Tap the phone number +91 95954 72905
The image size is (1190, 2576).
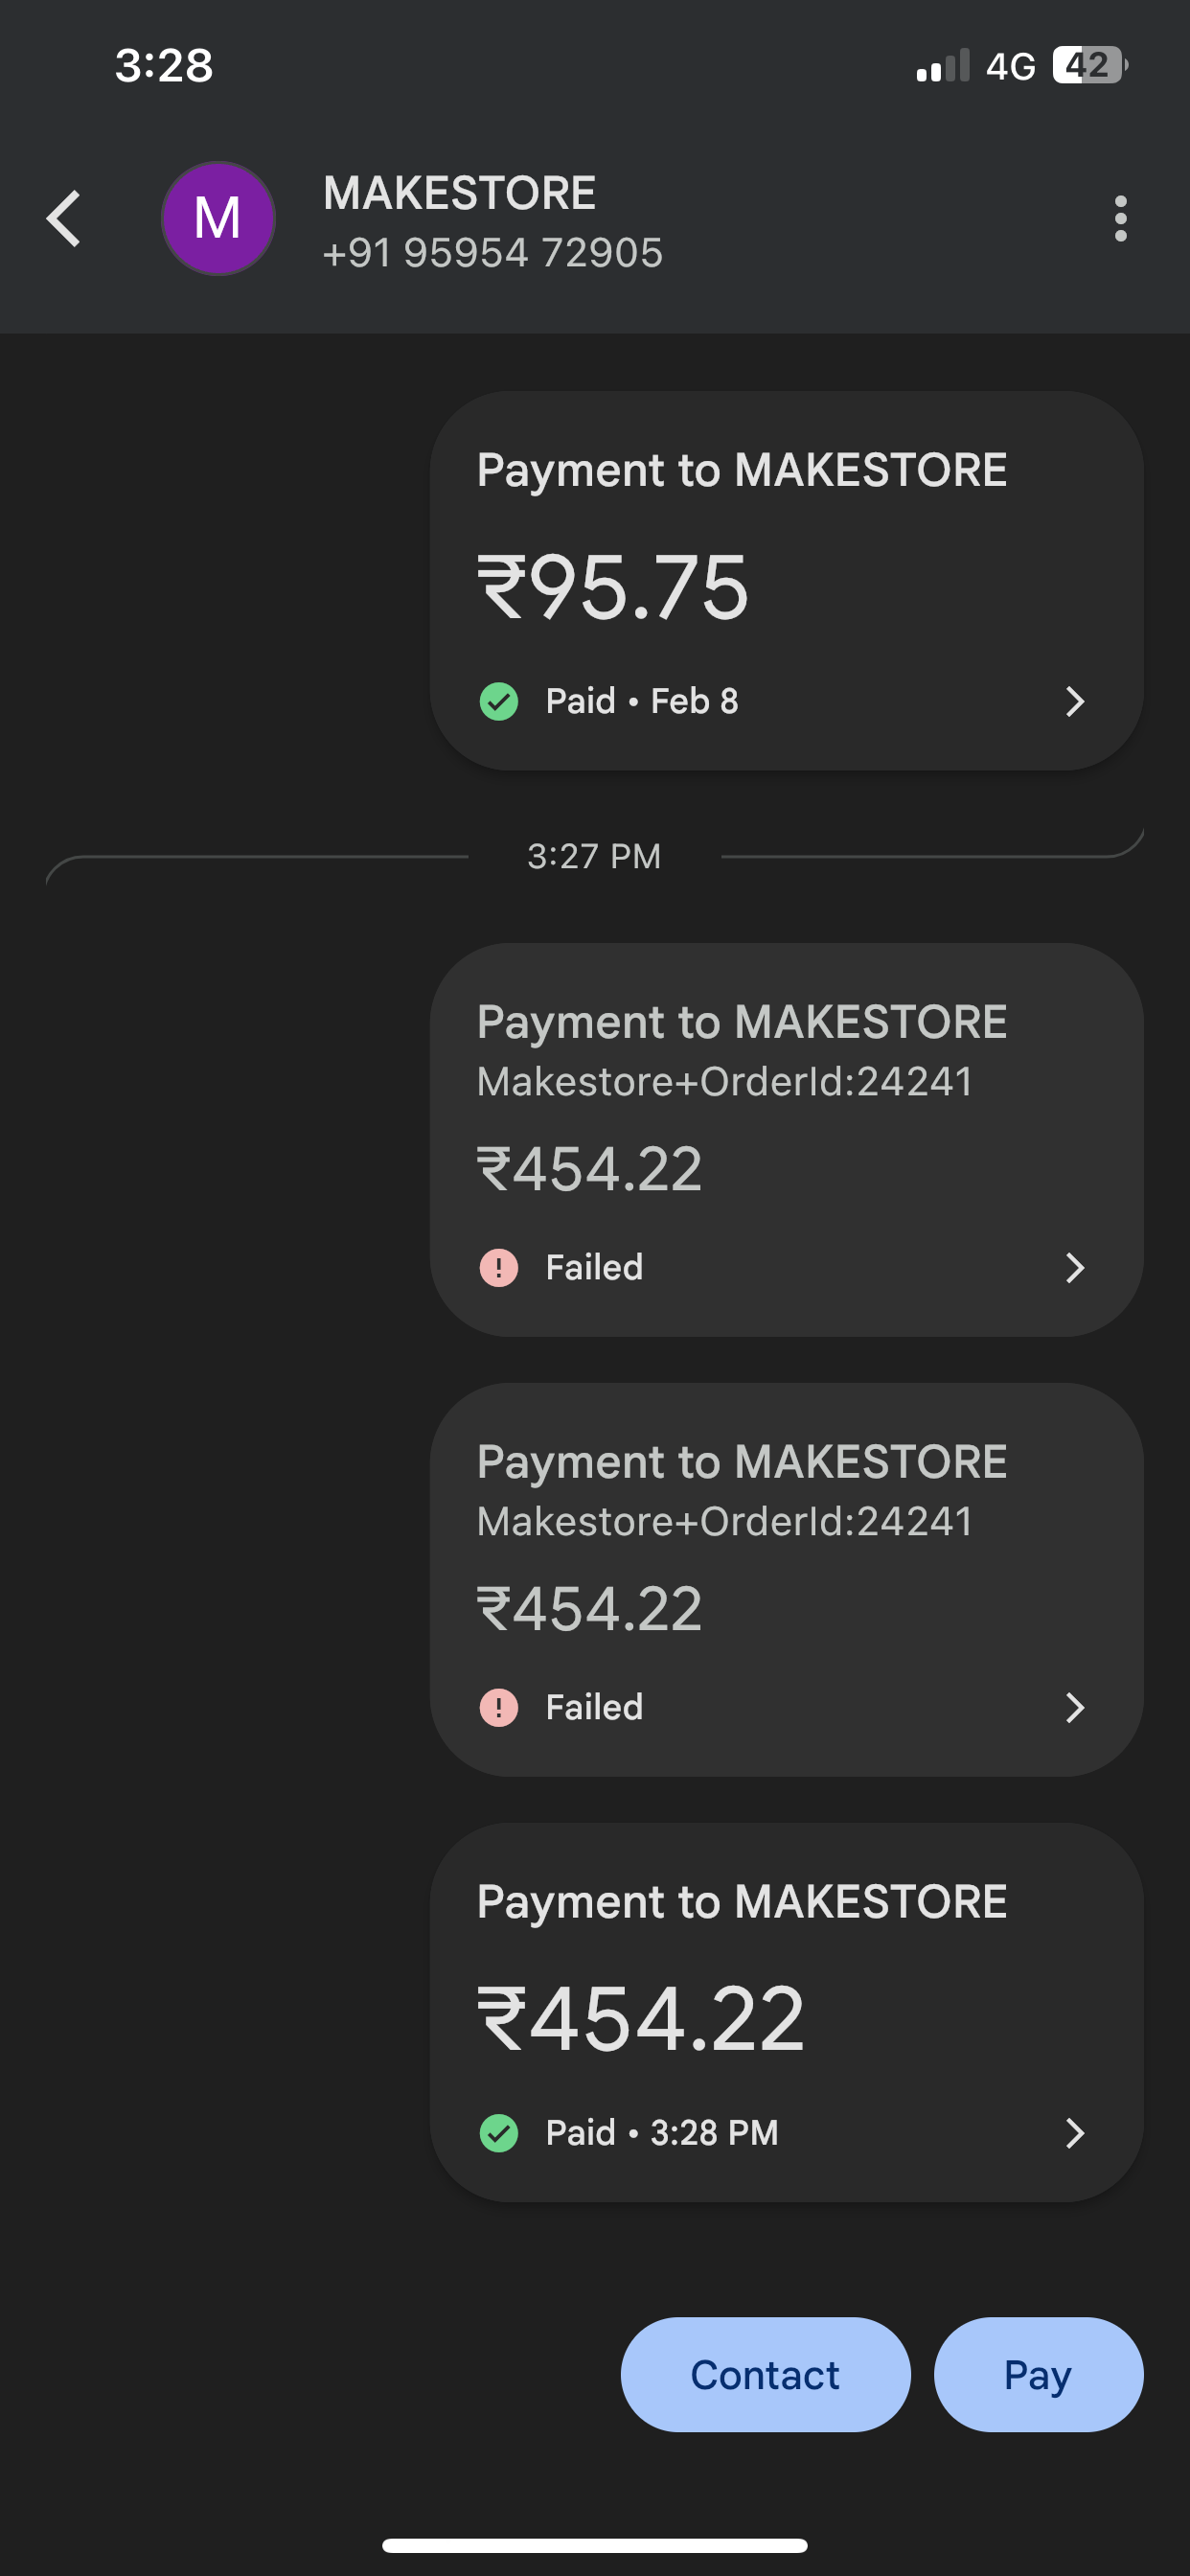(x=492, y=253)
